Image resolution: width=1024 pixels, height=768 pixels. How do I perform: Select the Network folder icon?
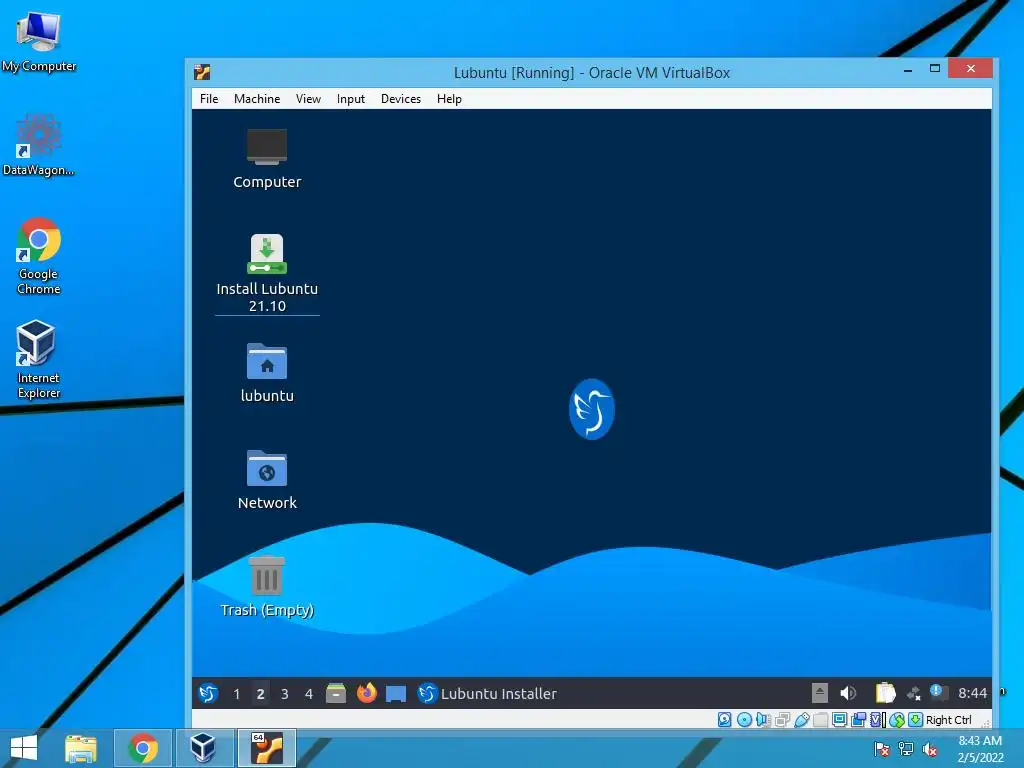coord(267,480)
